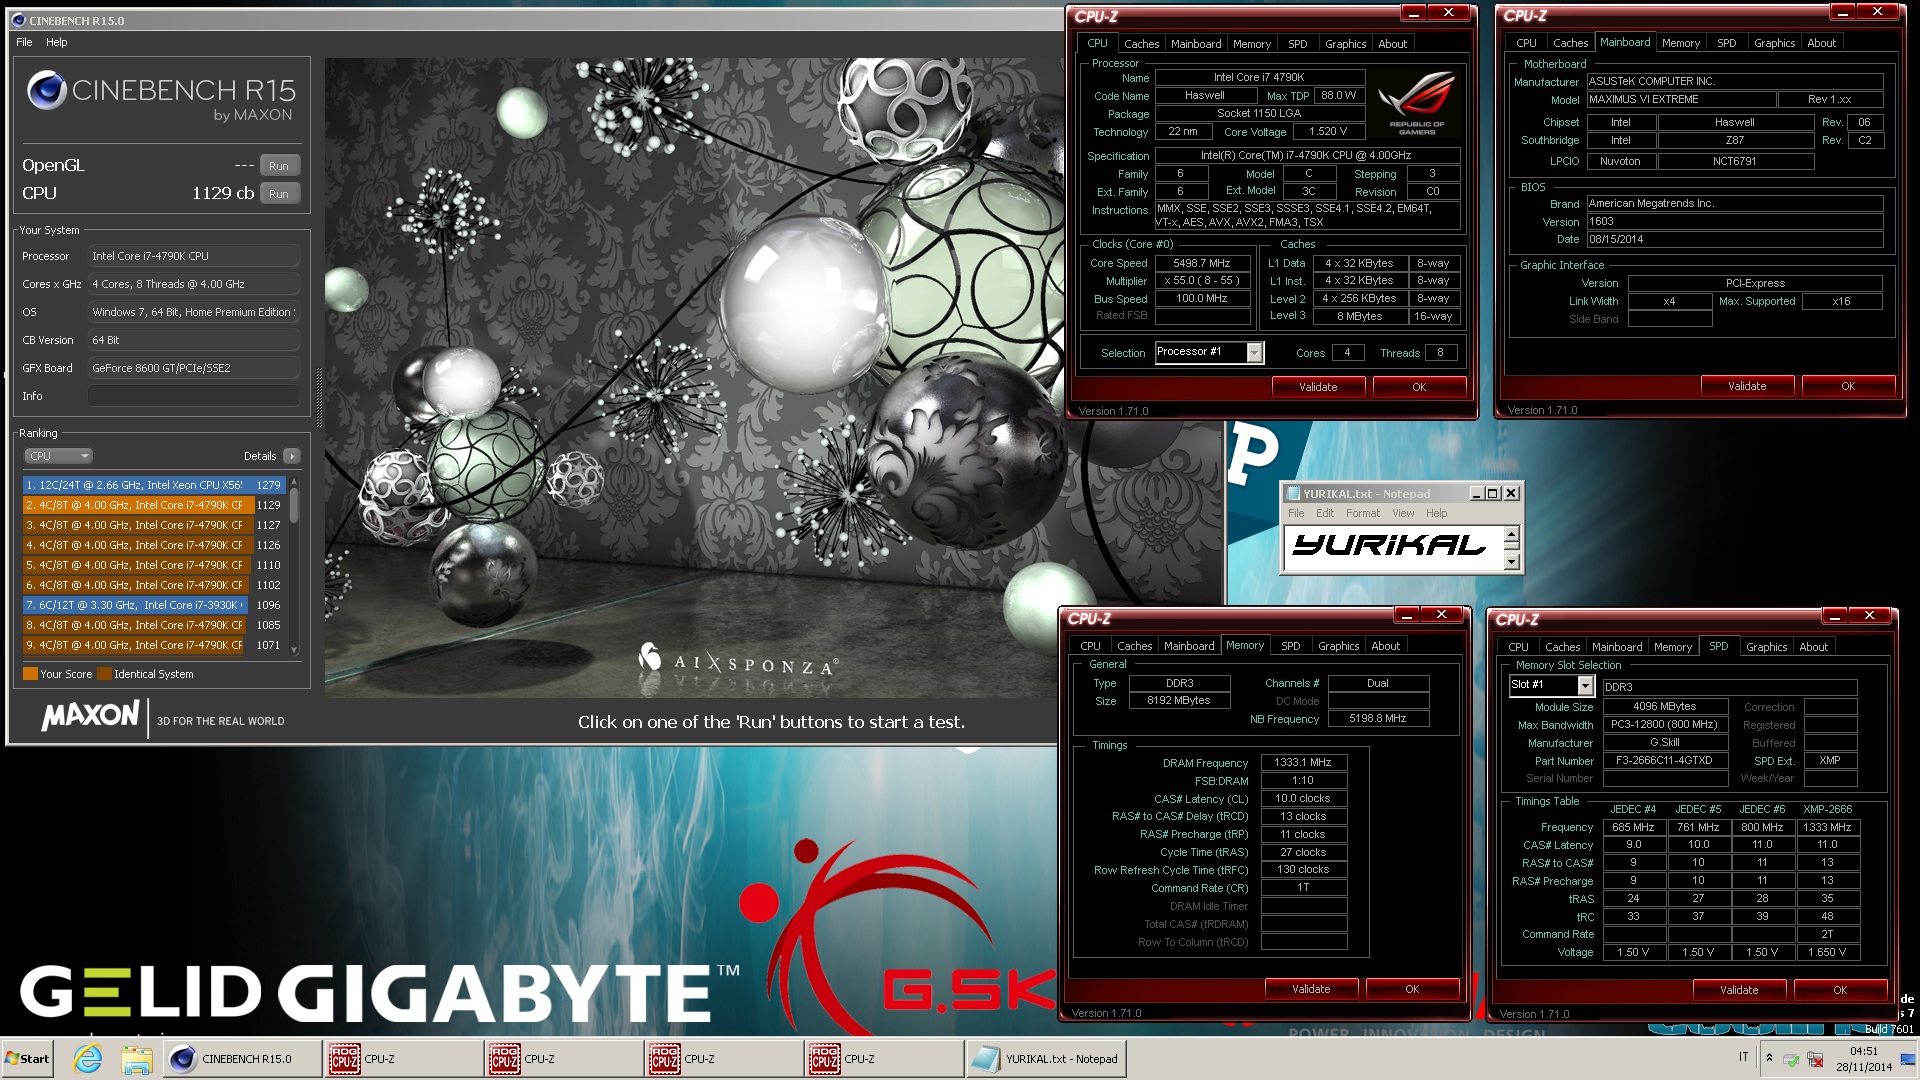1920x1080 pixels.
Task: Click the Internet Explorer taskbar icon
Action: (87, 1058)
